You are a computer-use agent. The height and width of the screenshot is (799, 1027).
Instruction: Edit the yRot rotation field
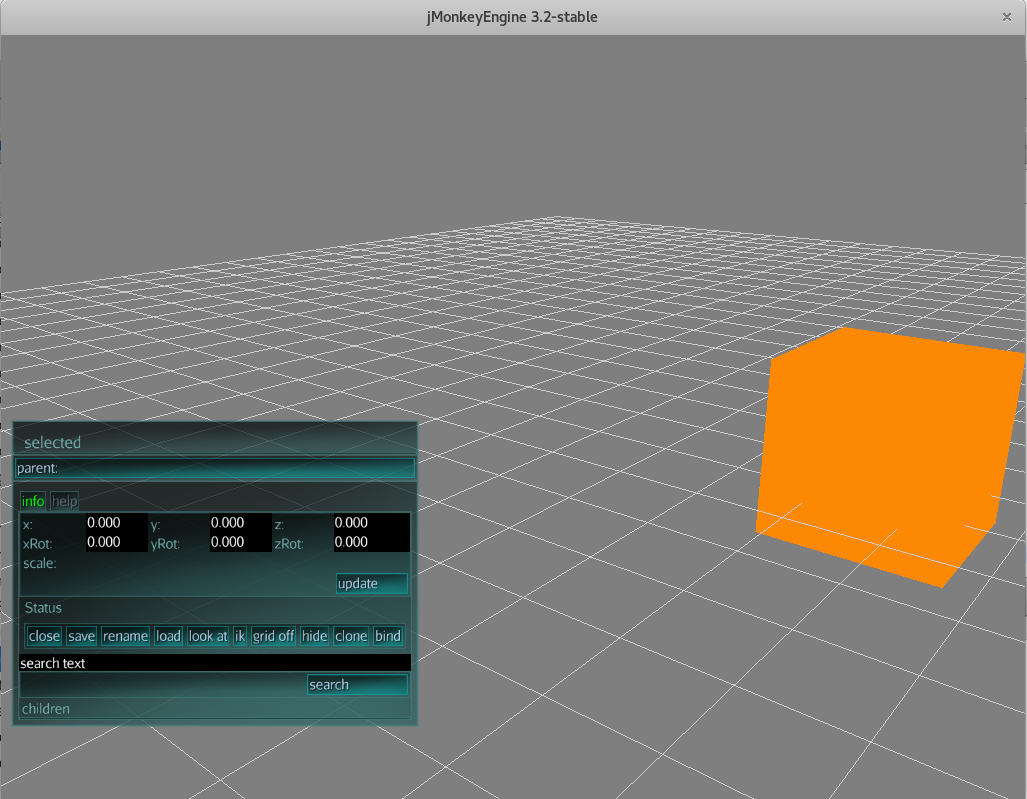[240, 542]
